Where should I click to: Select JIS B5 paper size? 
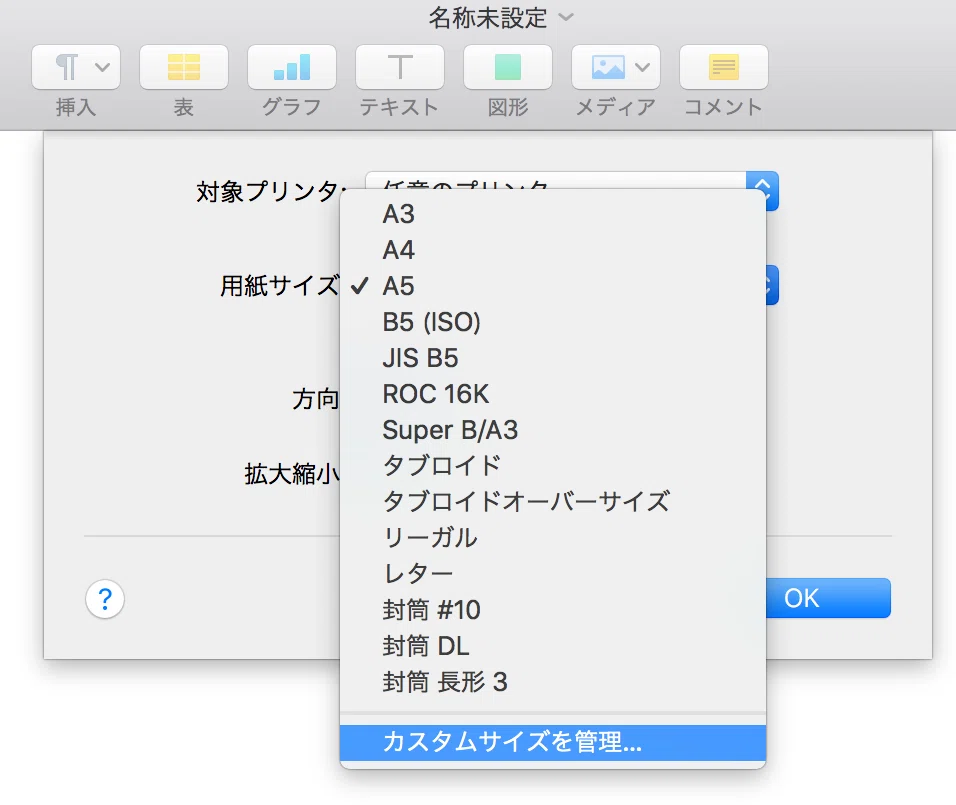(x=552, y=358)
